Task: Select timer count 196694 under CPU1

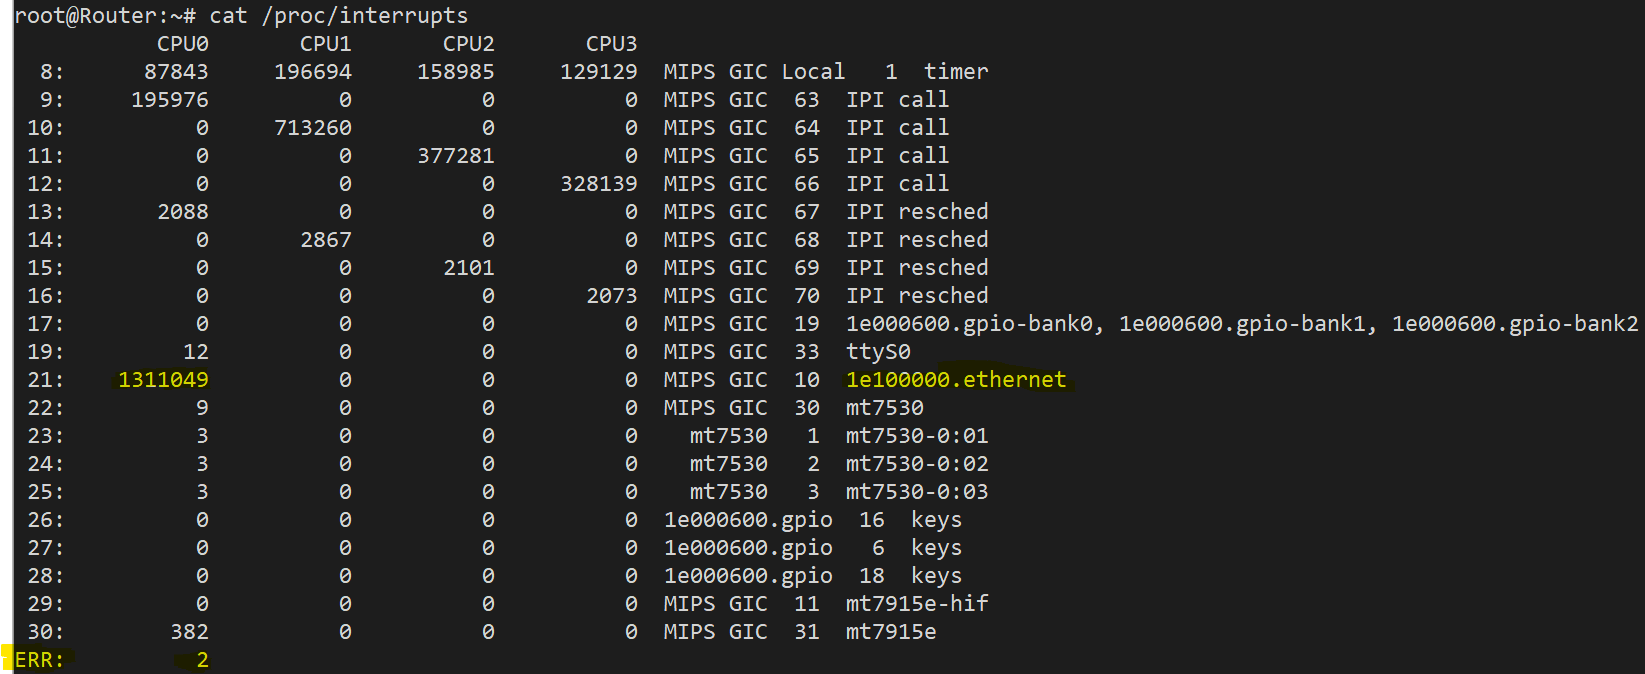Action: (x=313, y=72)
